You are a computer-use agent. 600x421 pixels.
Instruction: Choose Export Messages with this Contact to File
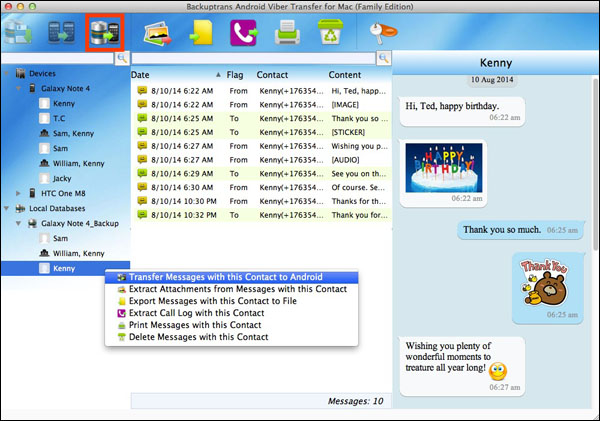232,301
